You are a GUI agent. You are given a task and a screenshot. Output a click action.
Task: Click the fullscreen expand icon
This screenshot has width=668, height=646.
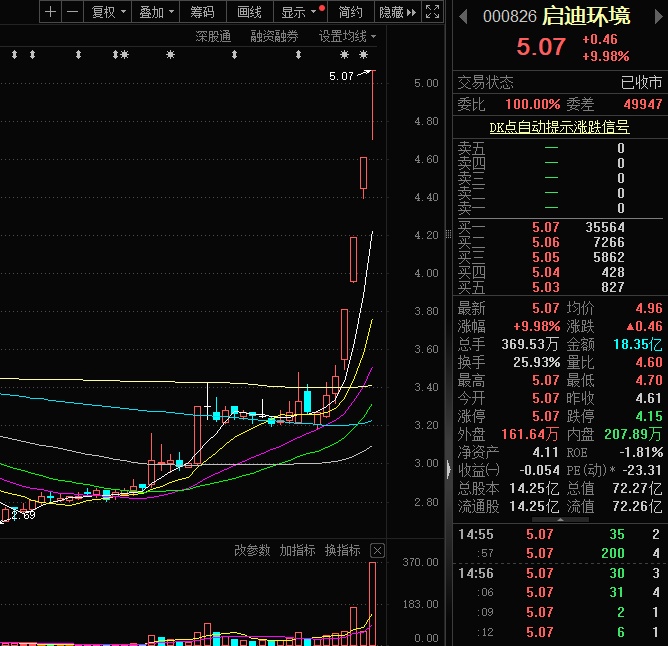pyautogui.click(x=432, y=12)
